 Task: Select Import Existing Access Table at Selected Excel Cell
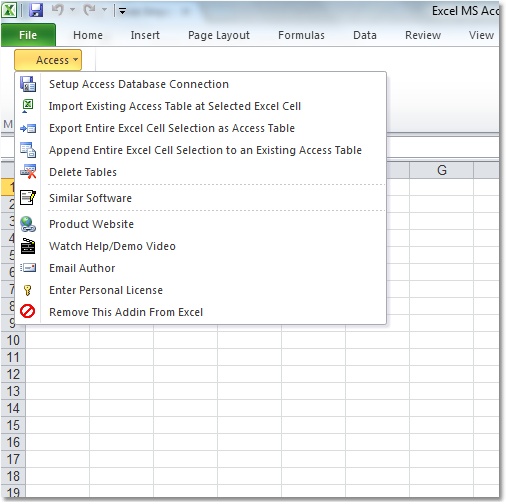coord(201,106)
